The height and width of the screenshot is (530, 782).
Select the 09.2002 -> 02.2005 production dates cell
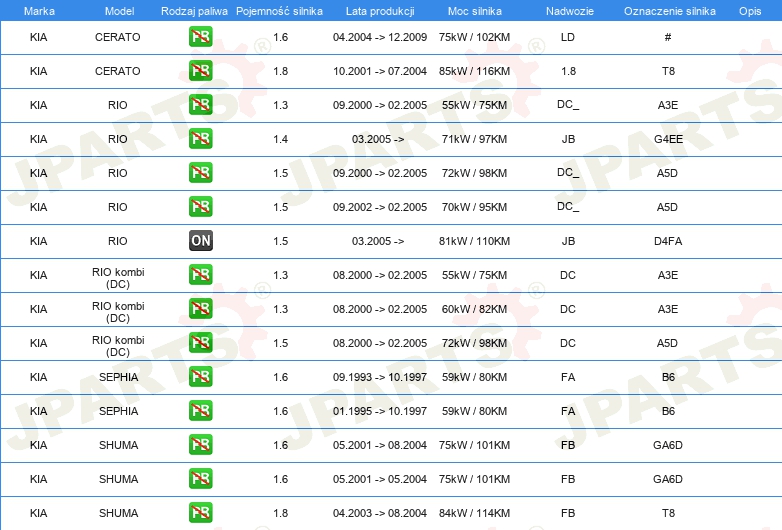pyautogui.click(x=380, y=207)
